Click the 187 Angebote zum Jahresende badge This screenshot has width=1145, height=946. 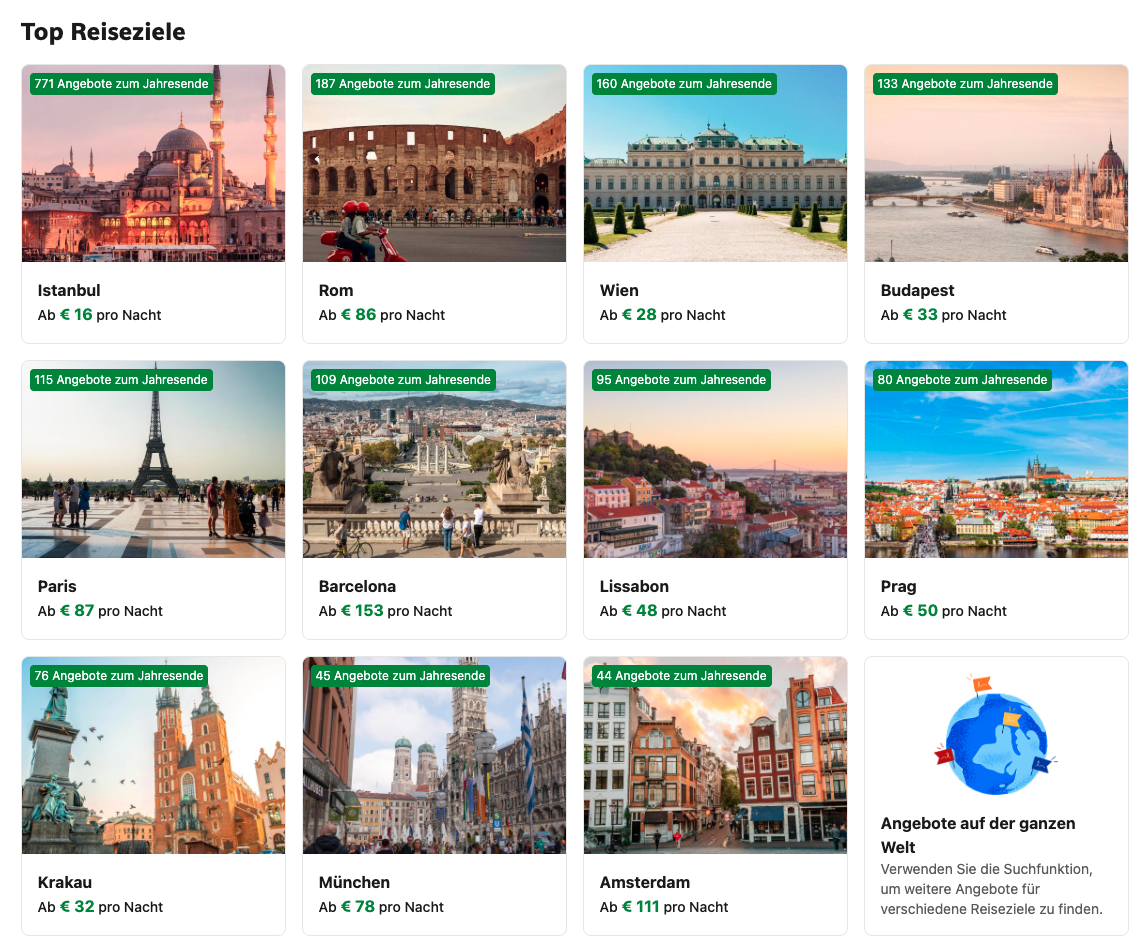[402, 84]
